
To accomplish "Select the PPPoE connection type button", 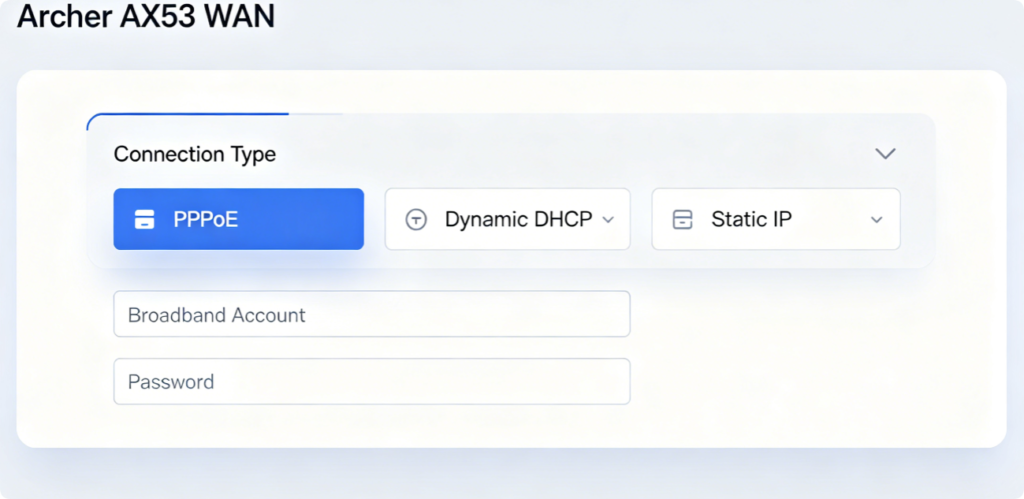I will pos(238,219).
